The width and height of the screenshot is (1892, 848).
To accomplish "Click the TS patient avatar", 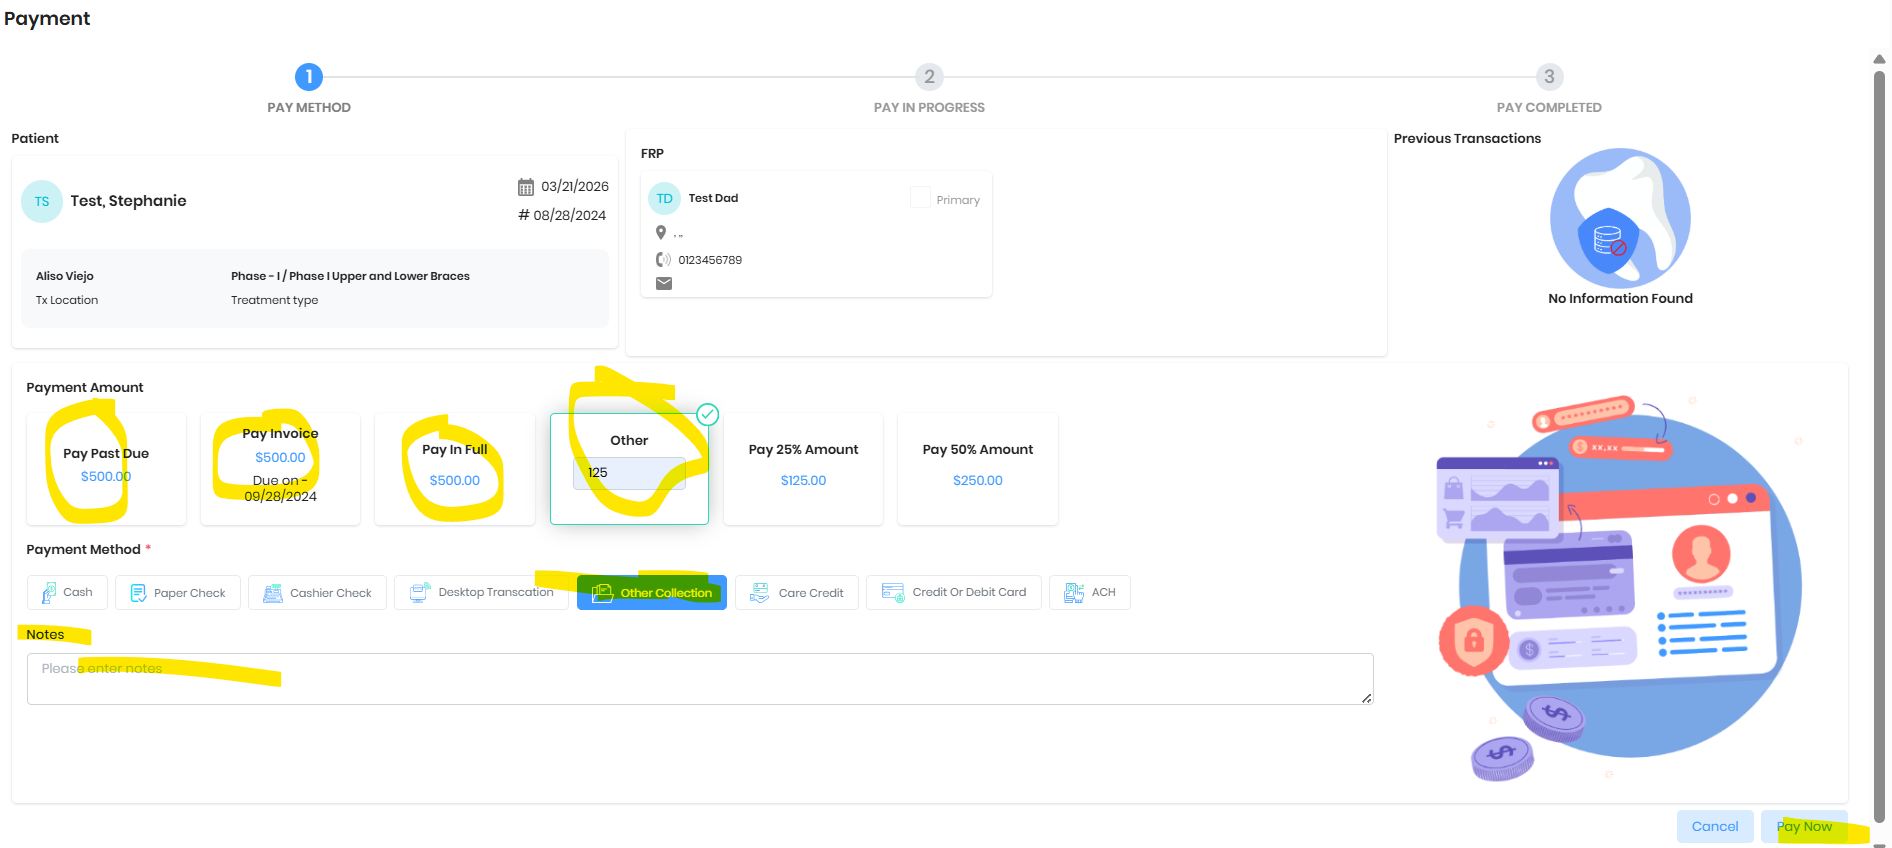I will [x=42, y=201].
